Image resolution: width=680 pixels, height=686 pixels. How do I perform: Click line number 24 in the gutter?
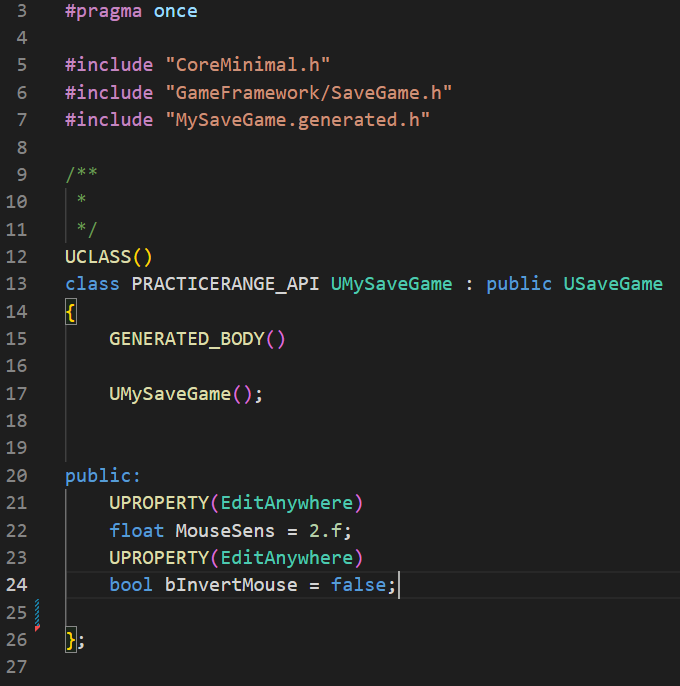pos(17,585)
